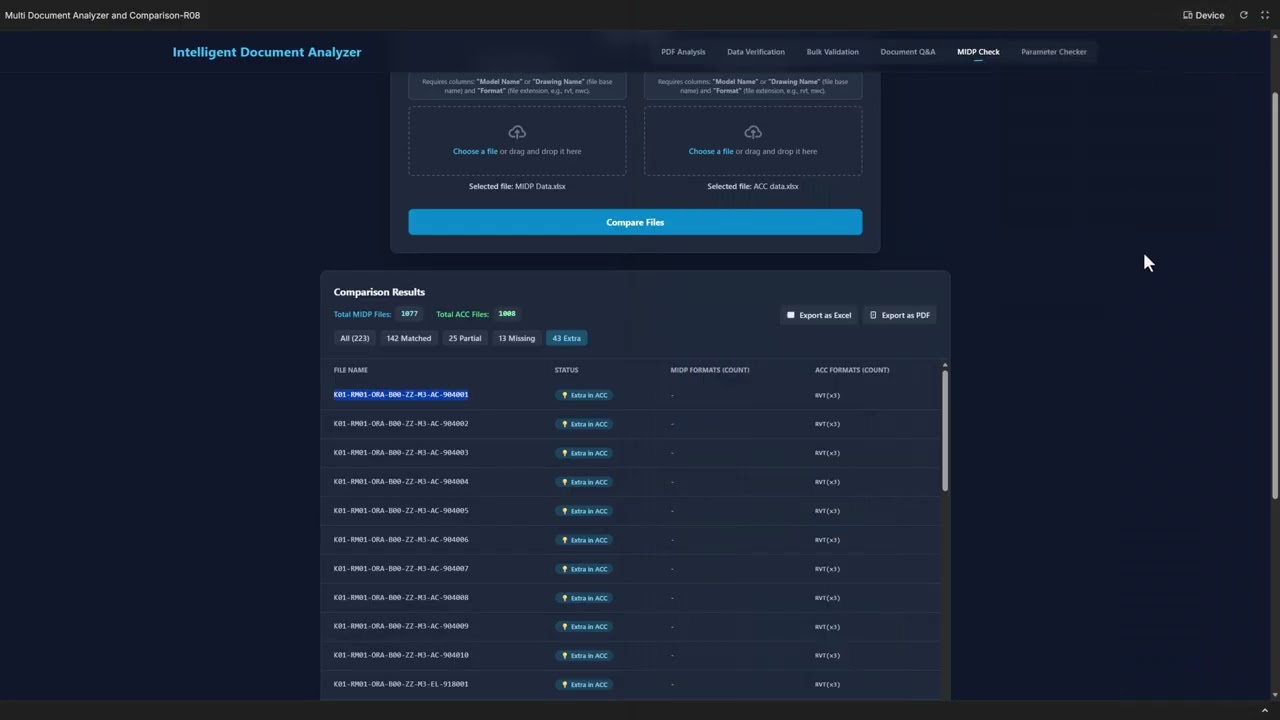Screen dimensions: 1280x720
Task: Click Choose a file link for ACC data
Action: pyautogui.click(x=711, y=151)
